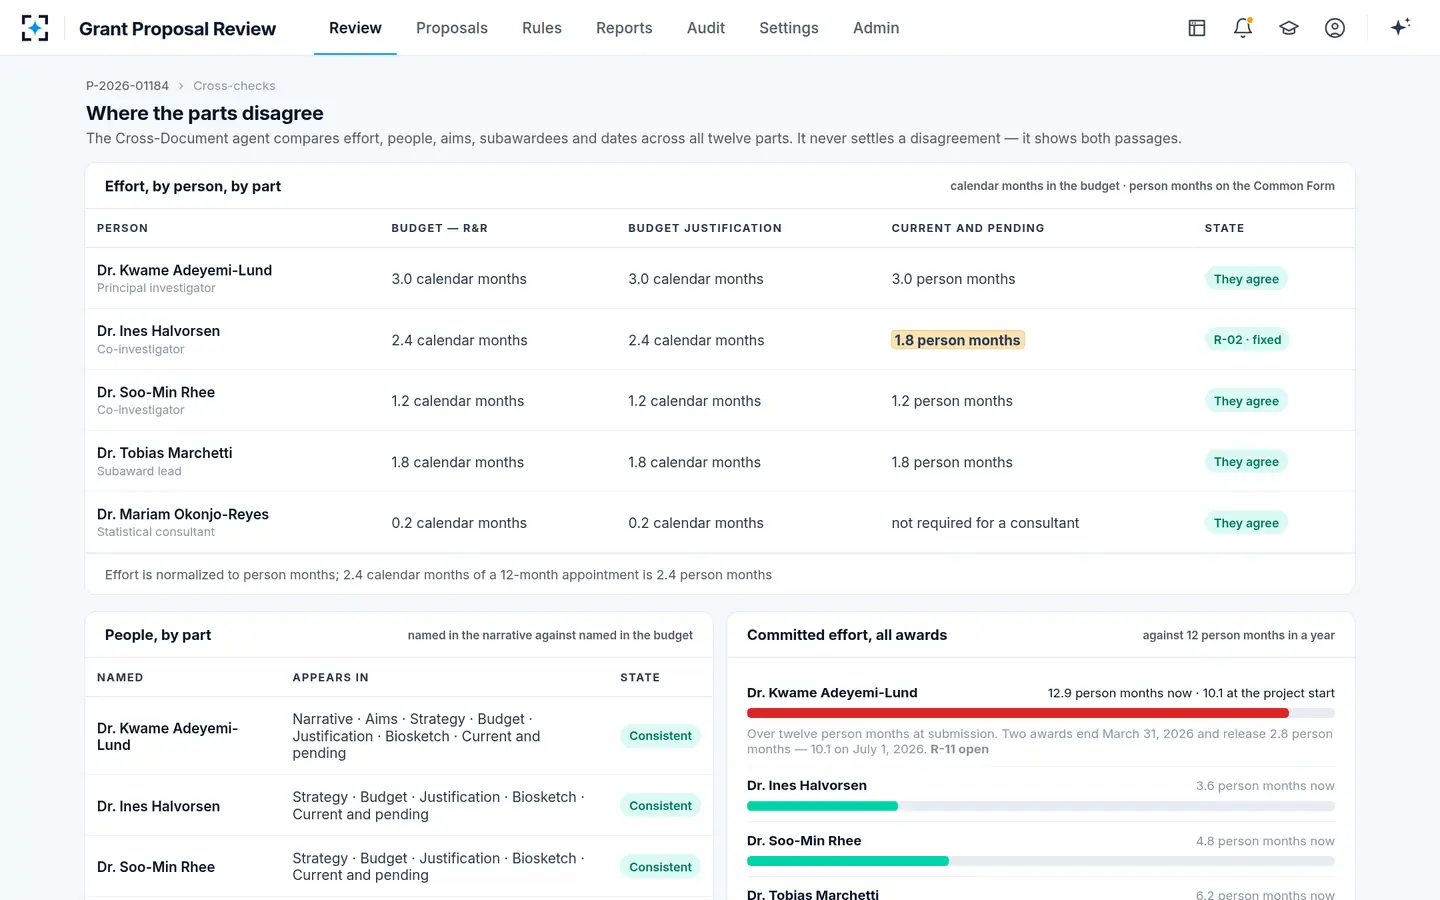Click '3.6 person months now' text
Screen dimensions: 1440x900
pos(1265,786)
